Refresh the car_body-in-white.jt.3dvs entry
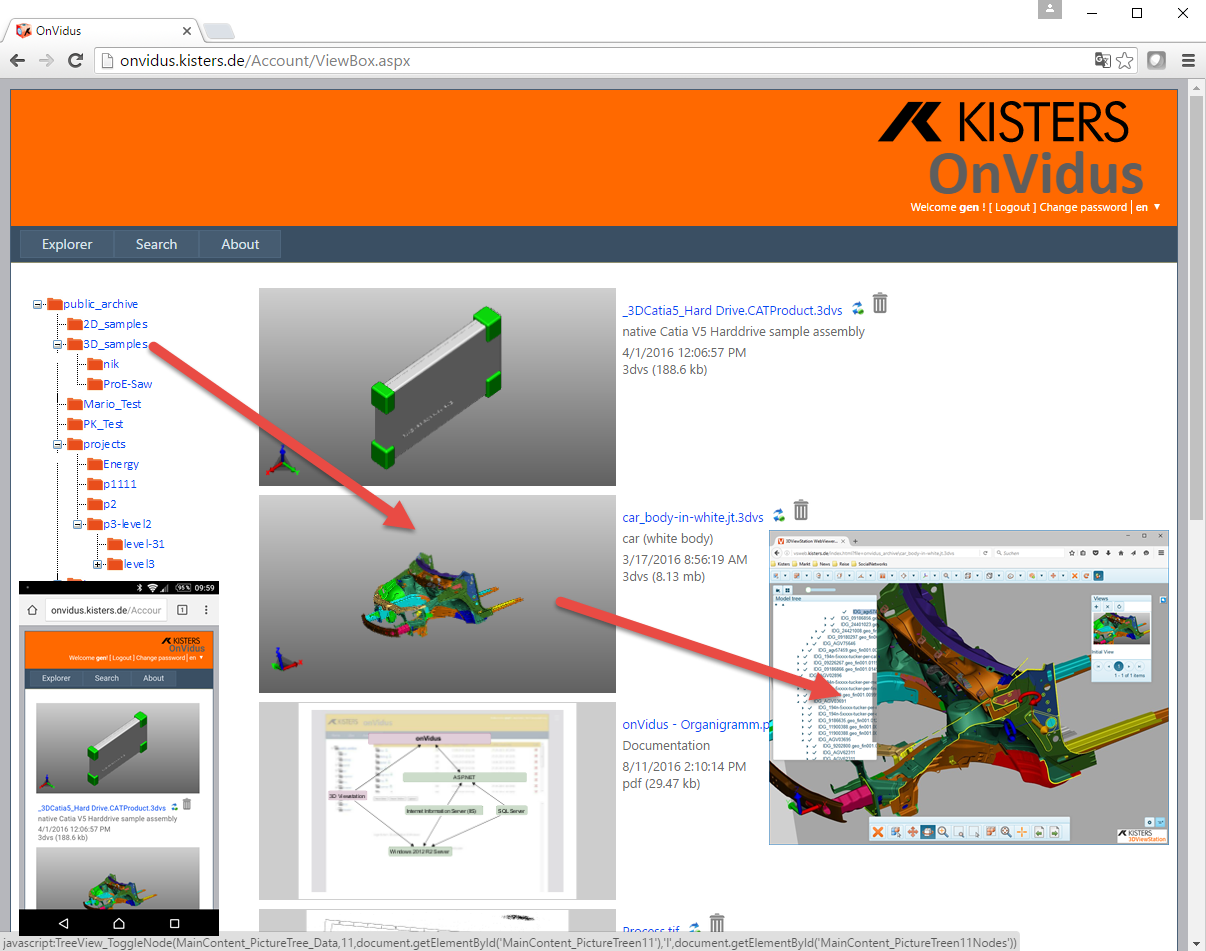Viewport: 1206px width, 951px height. point(779,515)
